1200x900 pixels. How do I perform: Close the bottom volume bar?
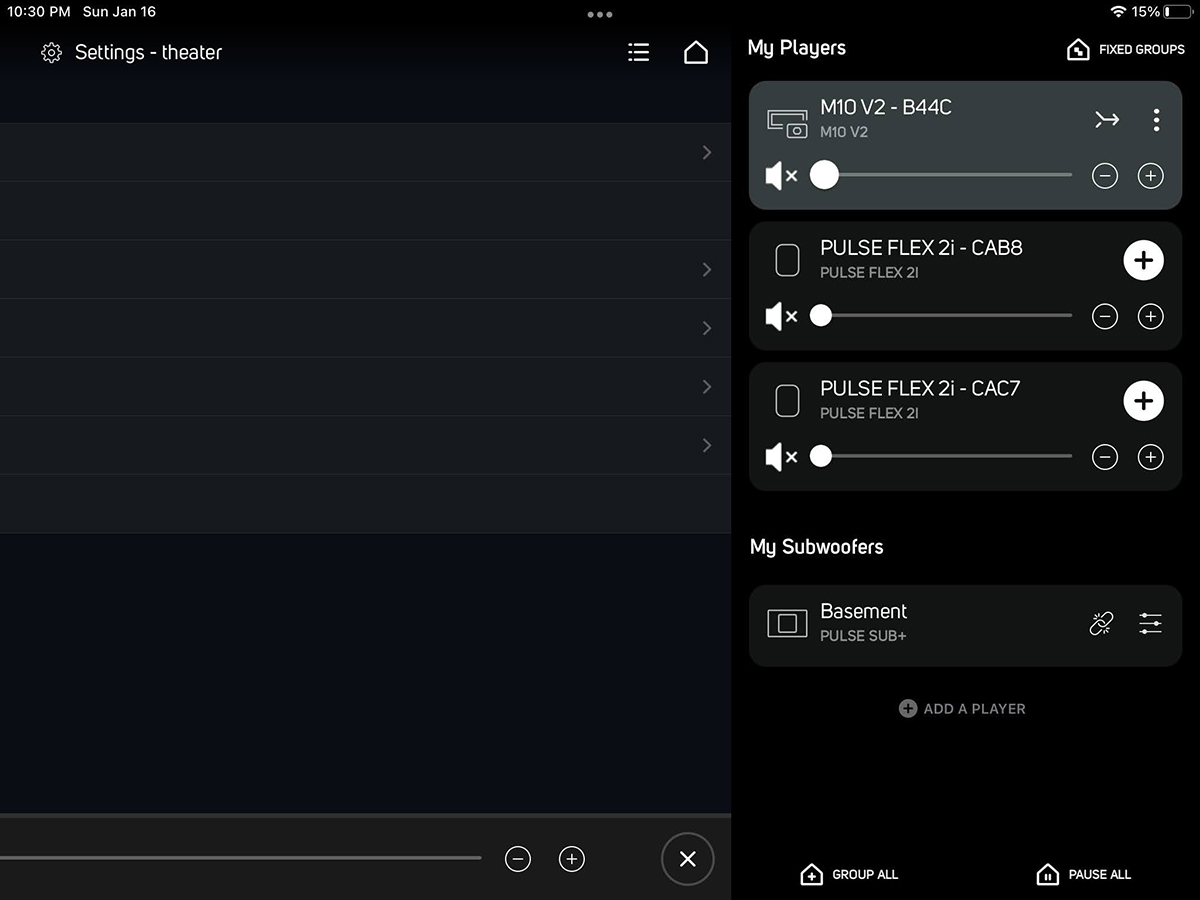(688, 859)
